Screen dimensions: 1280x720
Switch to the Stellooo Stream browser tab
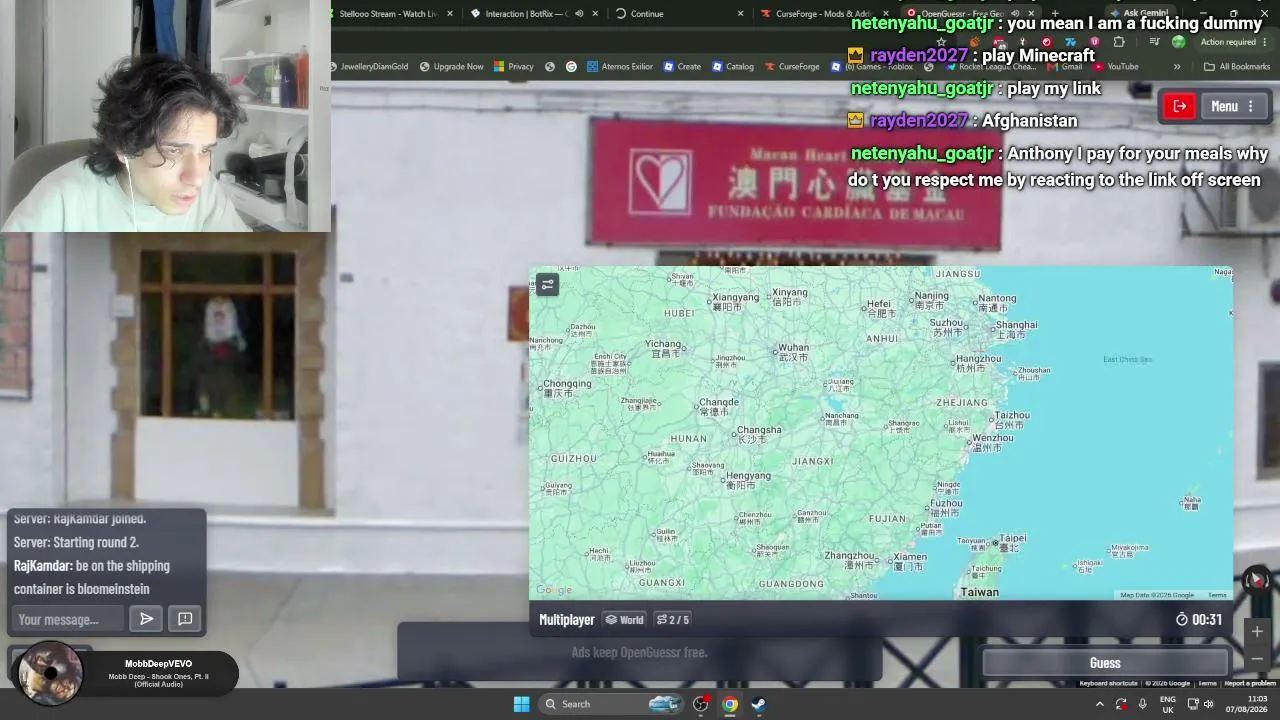388,14
